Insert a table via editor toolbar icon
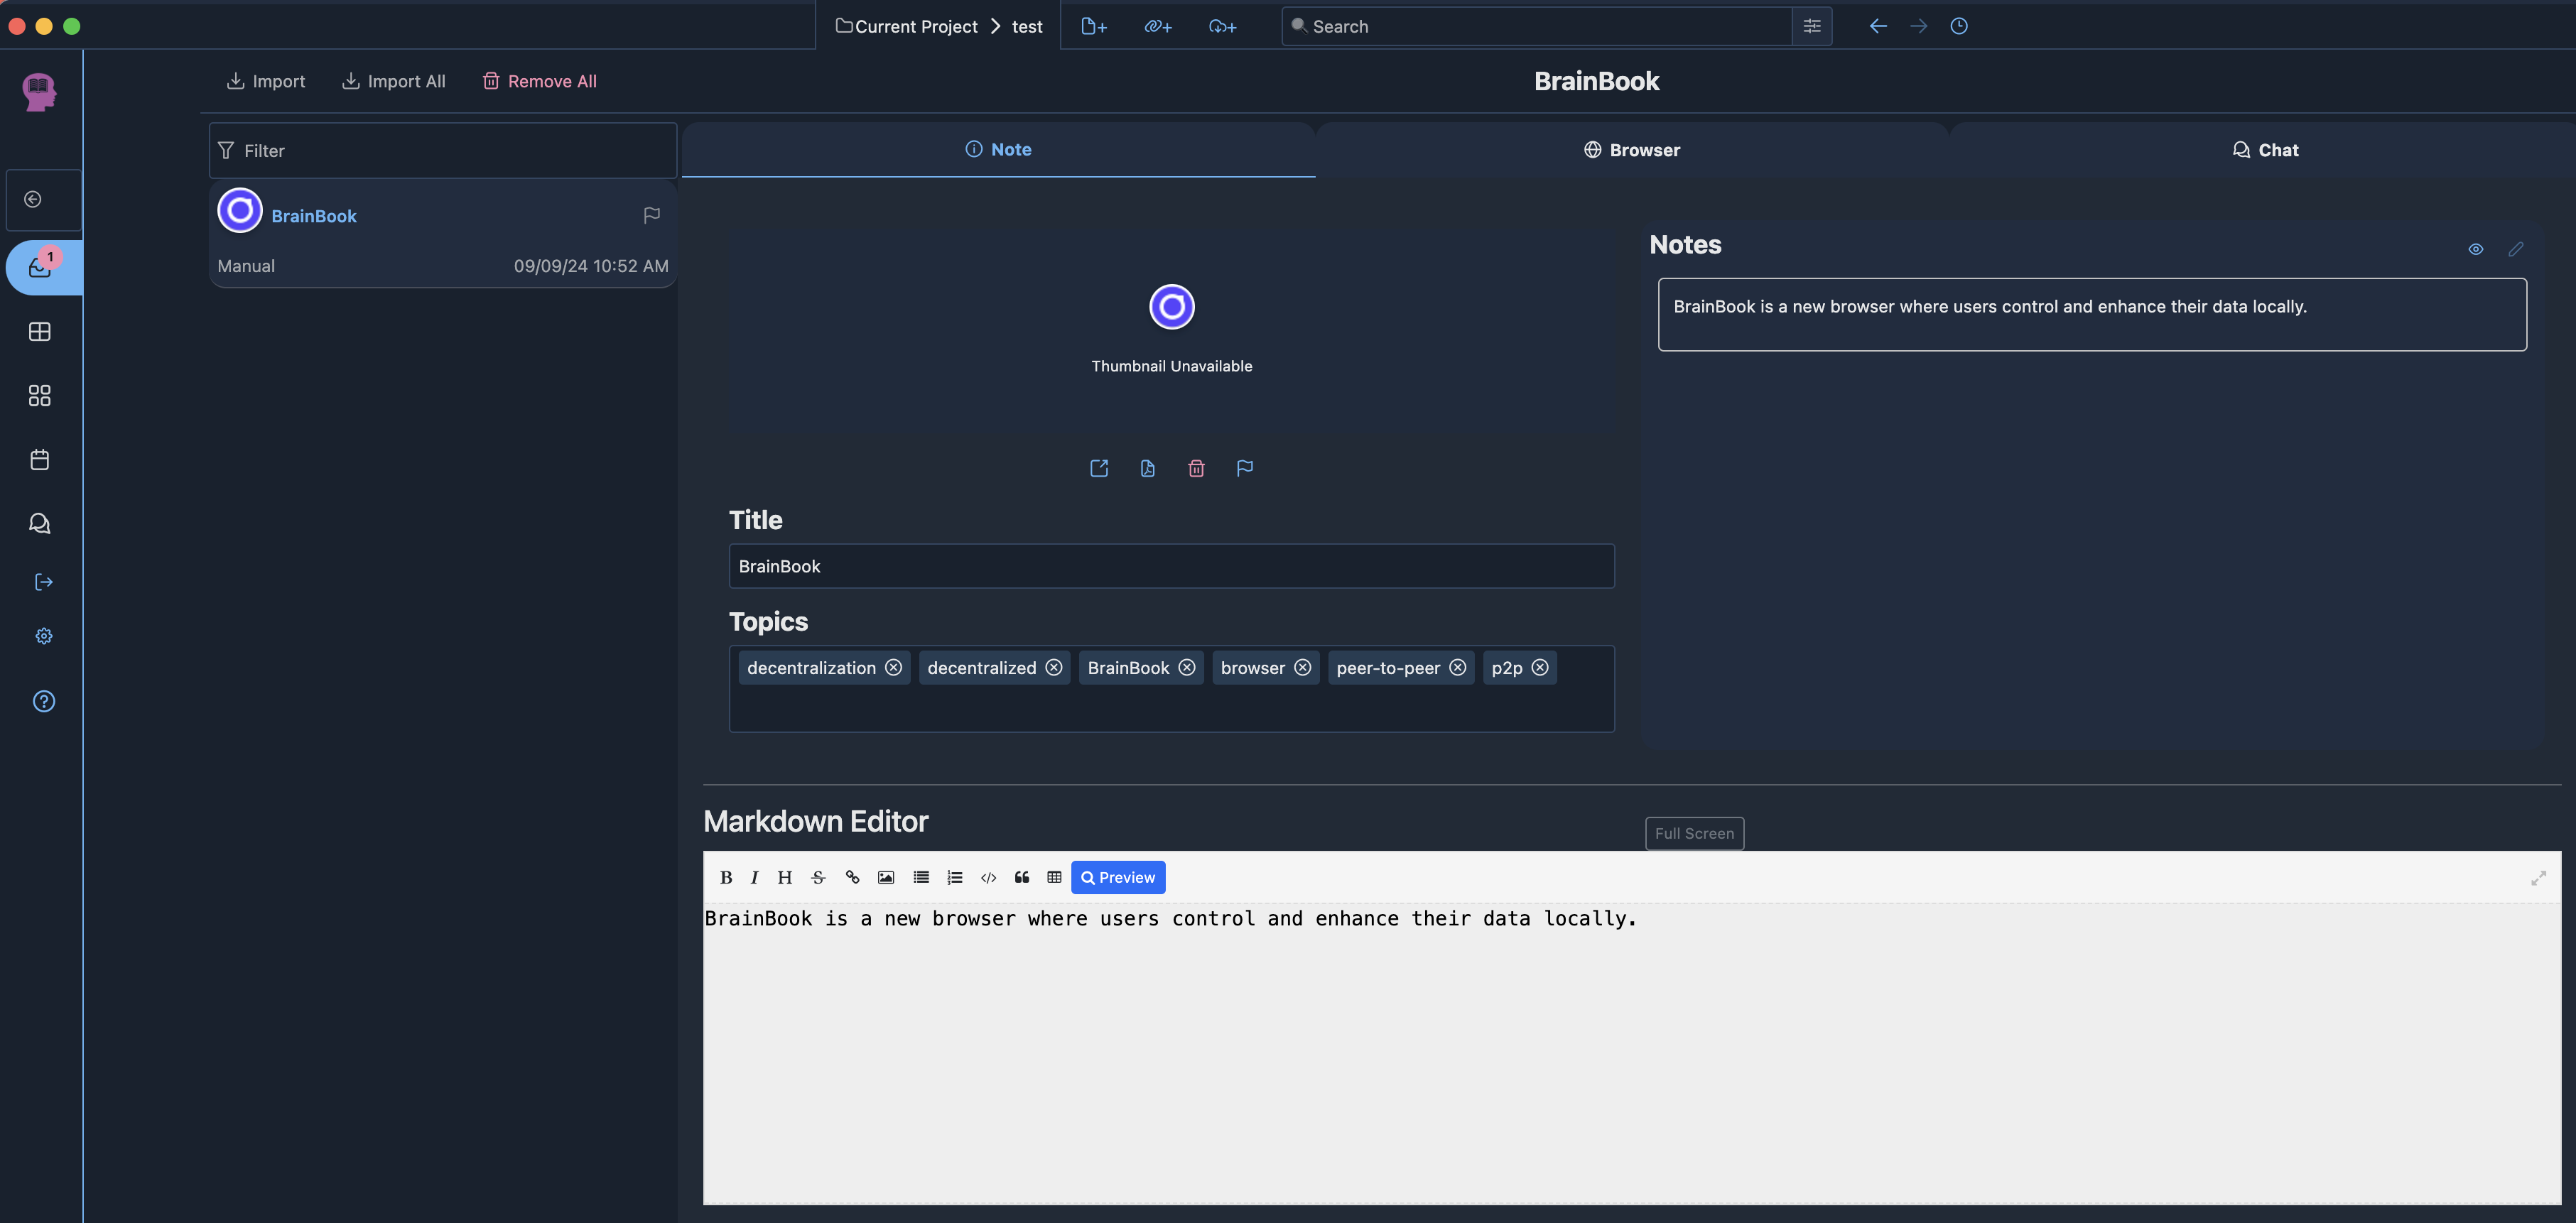This screenshot has height=1223, width=2576. [x=1054, y=877]
